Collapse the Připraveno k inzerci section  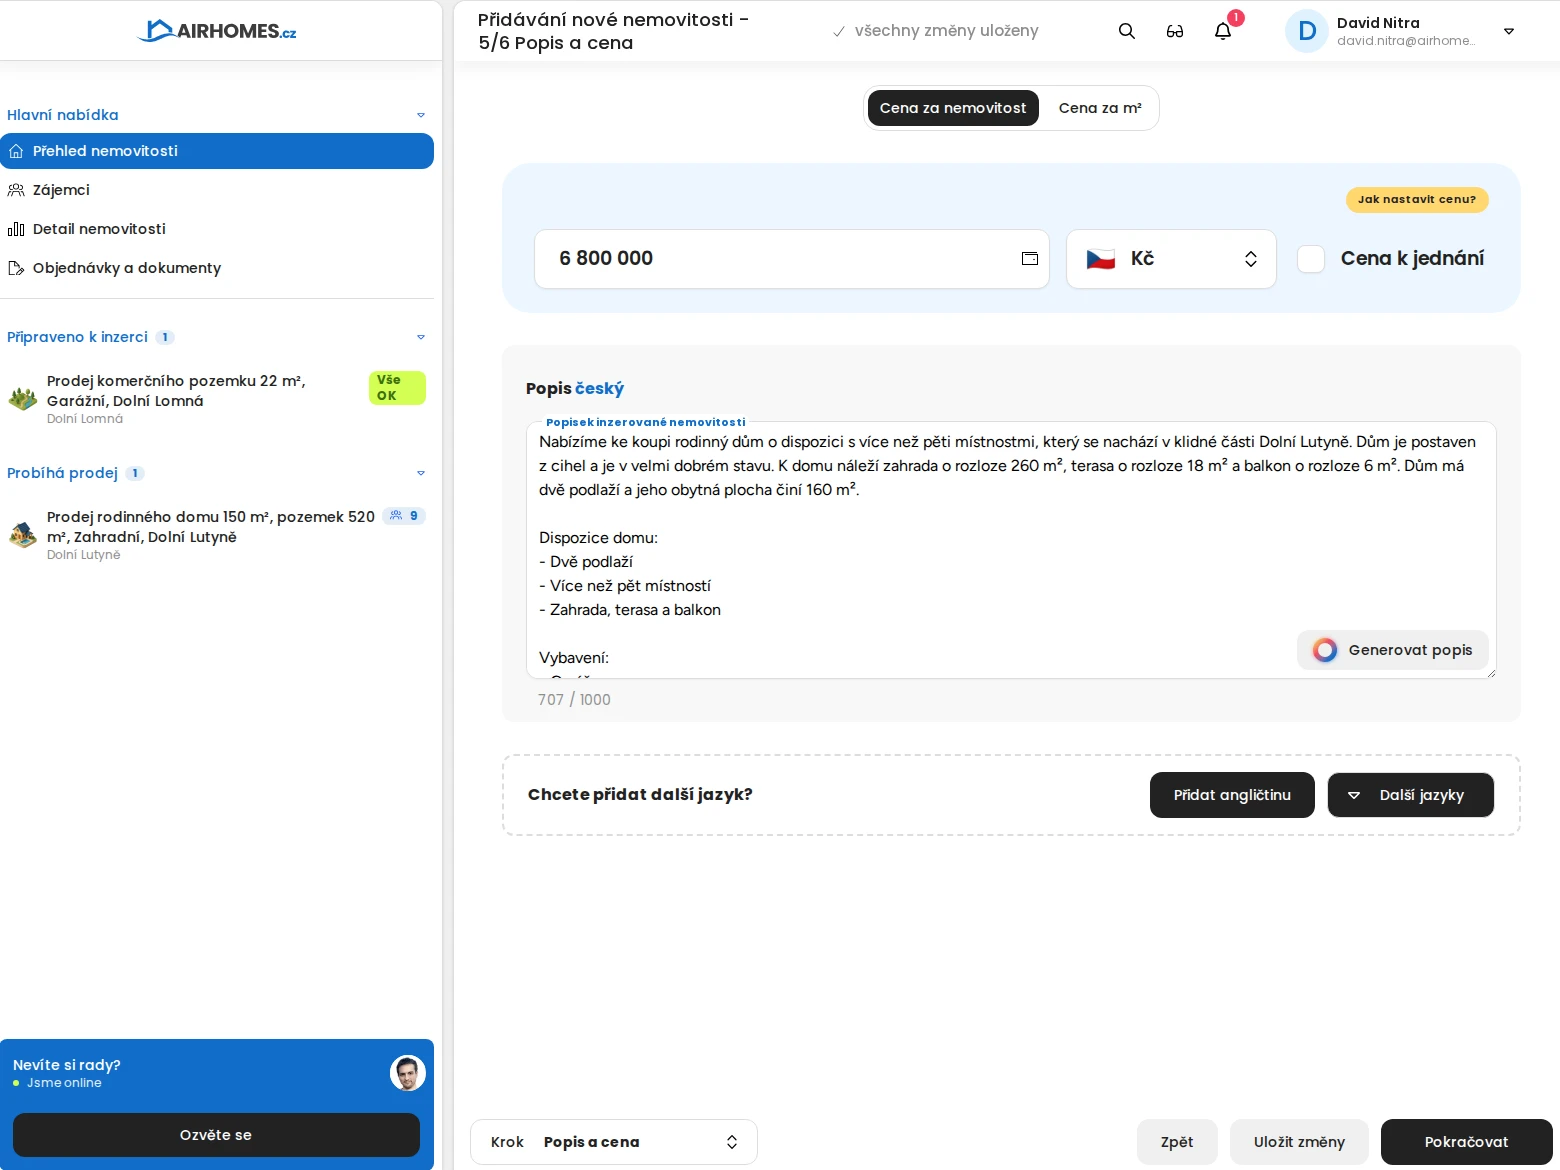(421, 337)
